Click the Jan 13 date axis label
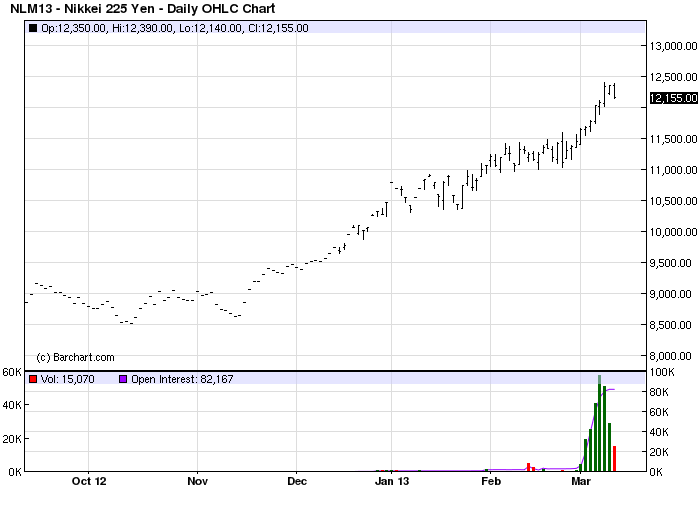Viewport: 700px width, 512px height. click(x=392, y=481)
